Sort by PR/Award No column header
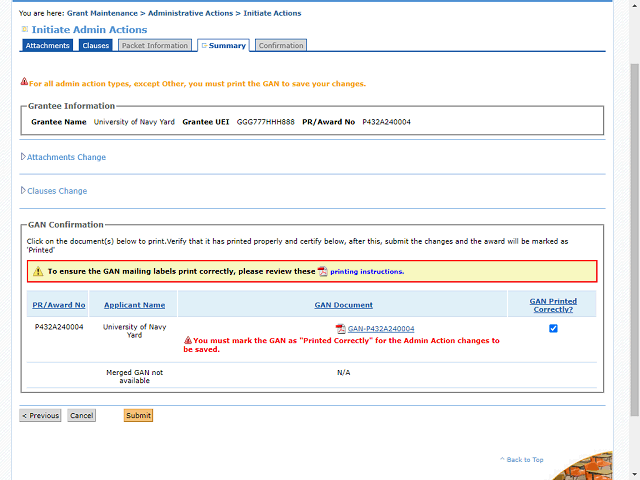This screenshot has width=640, height=480. click(59, 305)
